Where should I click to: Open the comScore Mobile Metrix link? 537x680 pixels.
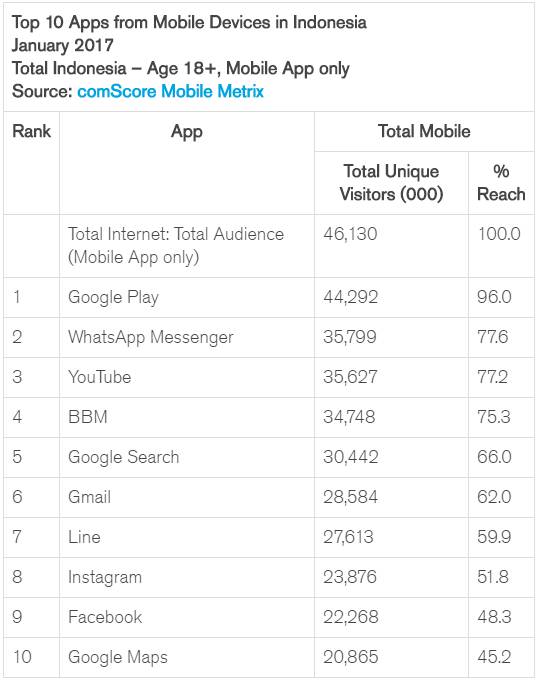point(170,92)
